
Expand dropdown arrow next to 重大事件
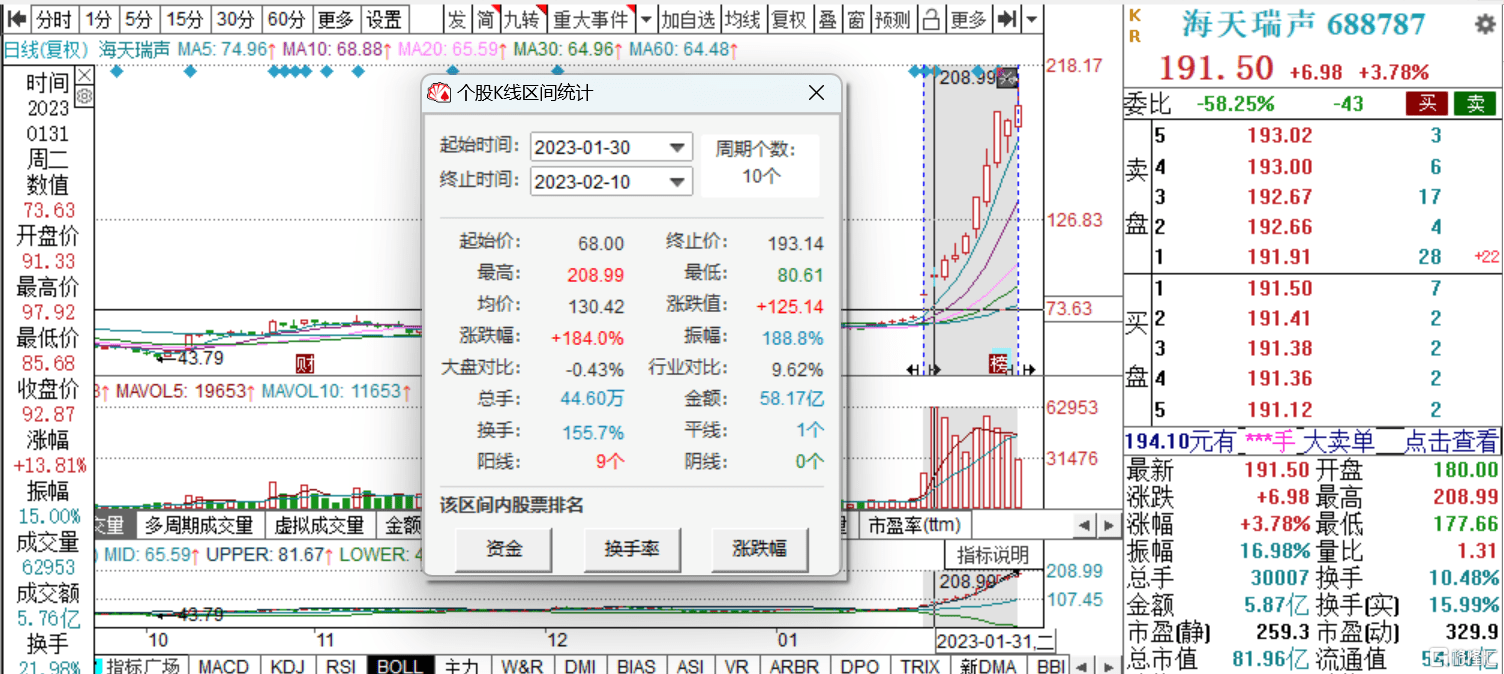646,19
